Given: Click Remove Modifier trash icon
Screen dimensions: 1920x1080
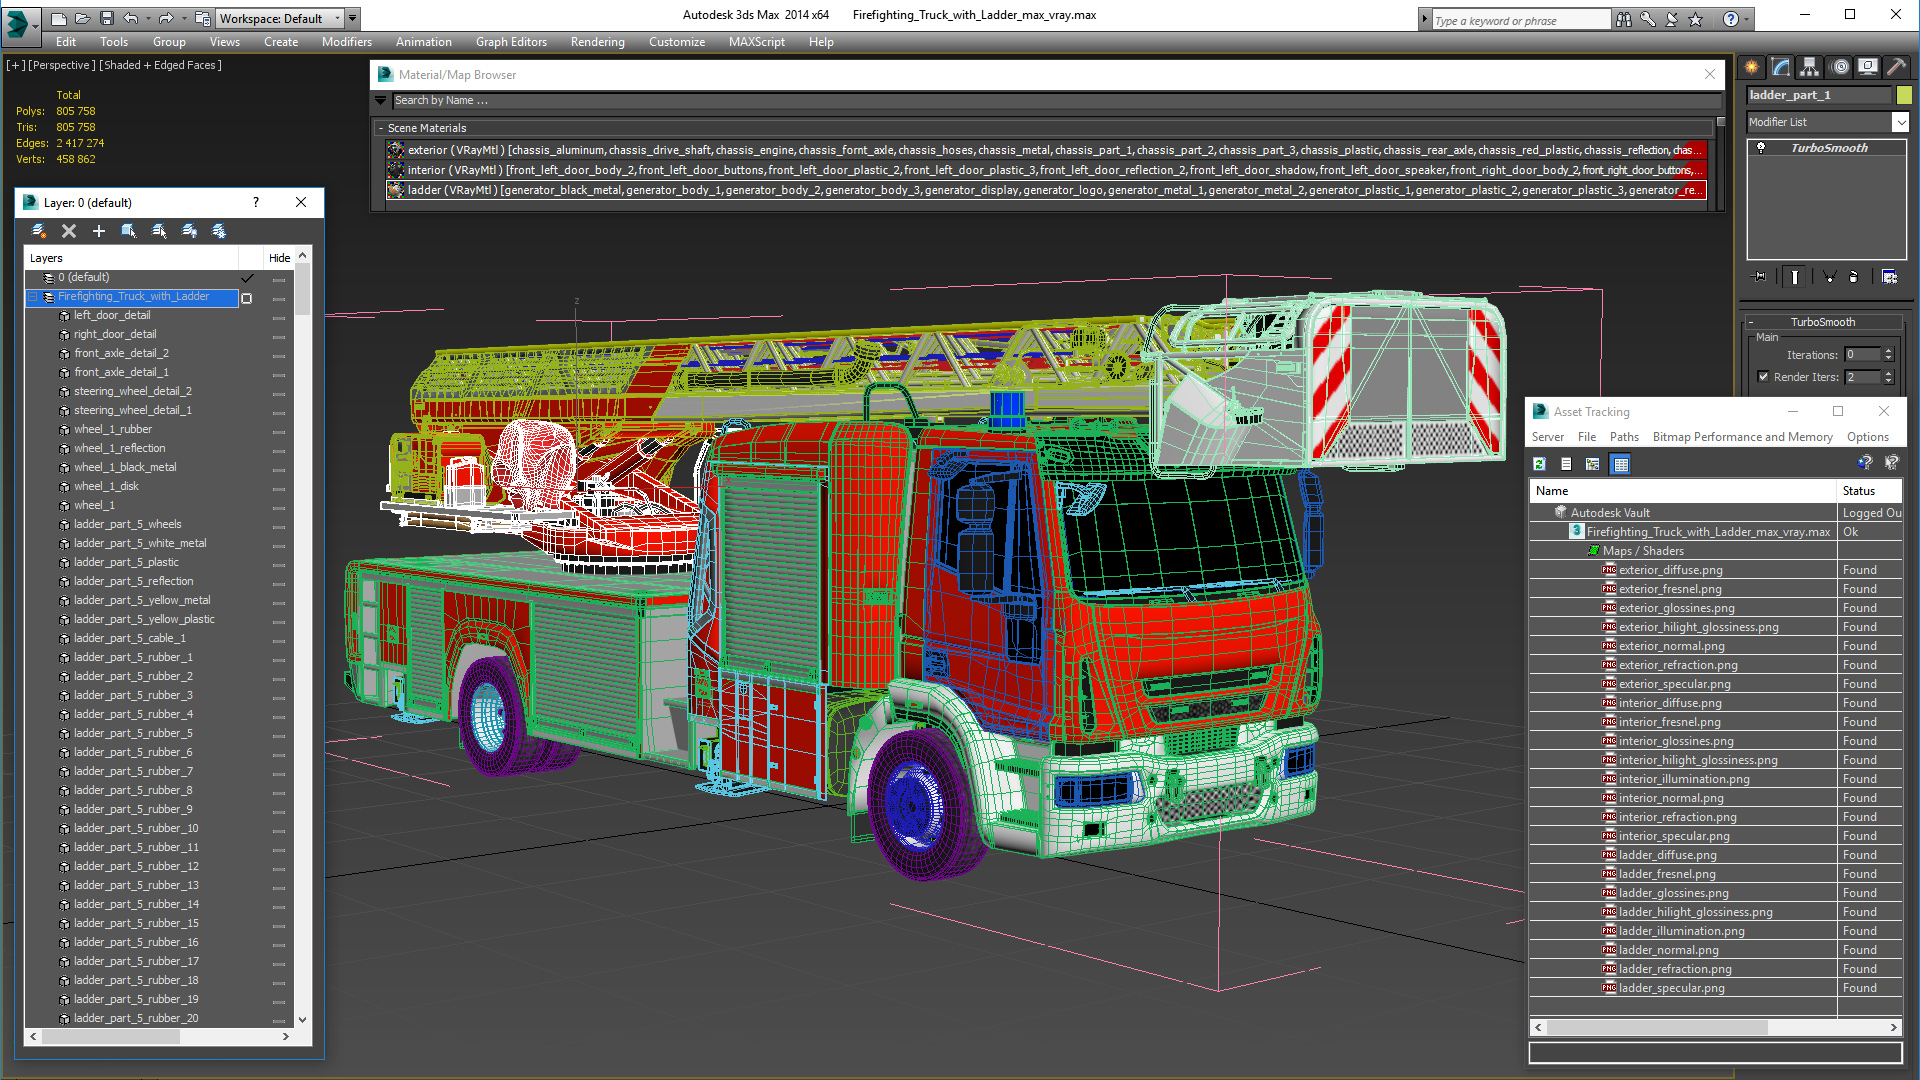Looking at the screenshot, I should pyautogui.click(x=1853, y=277).
